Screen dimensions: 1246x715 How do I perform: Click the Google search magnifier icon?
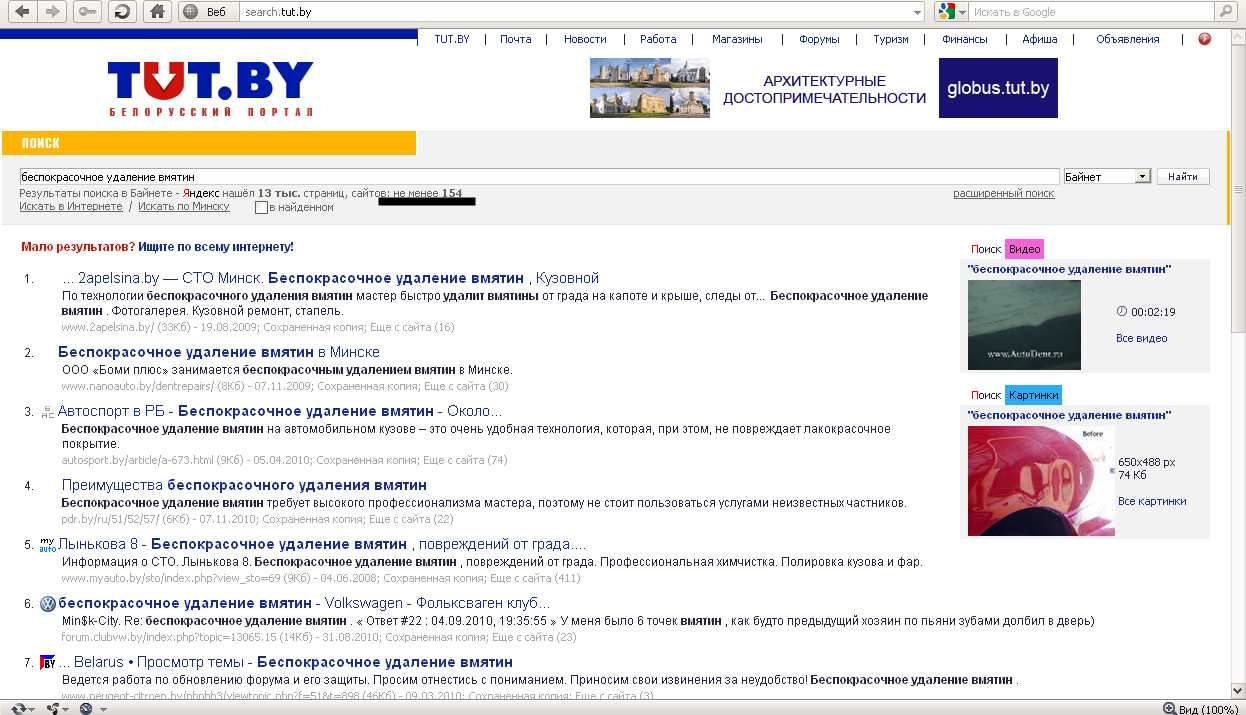(x=1225, y=12)
